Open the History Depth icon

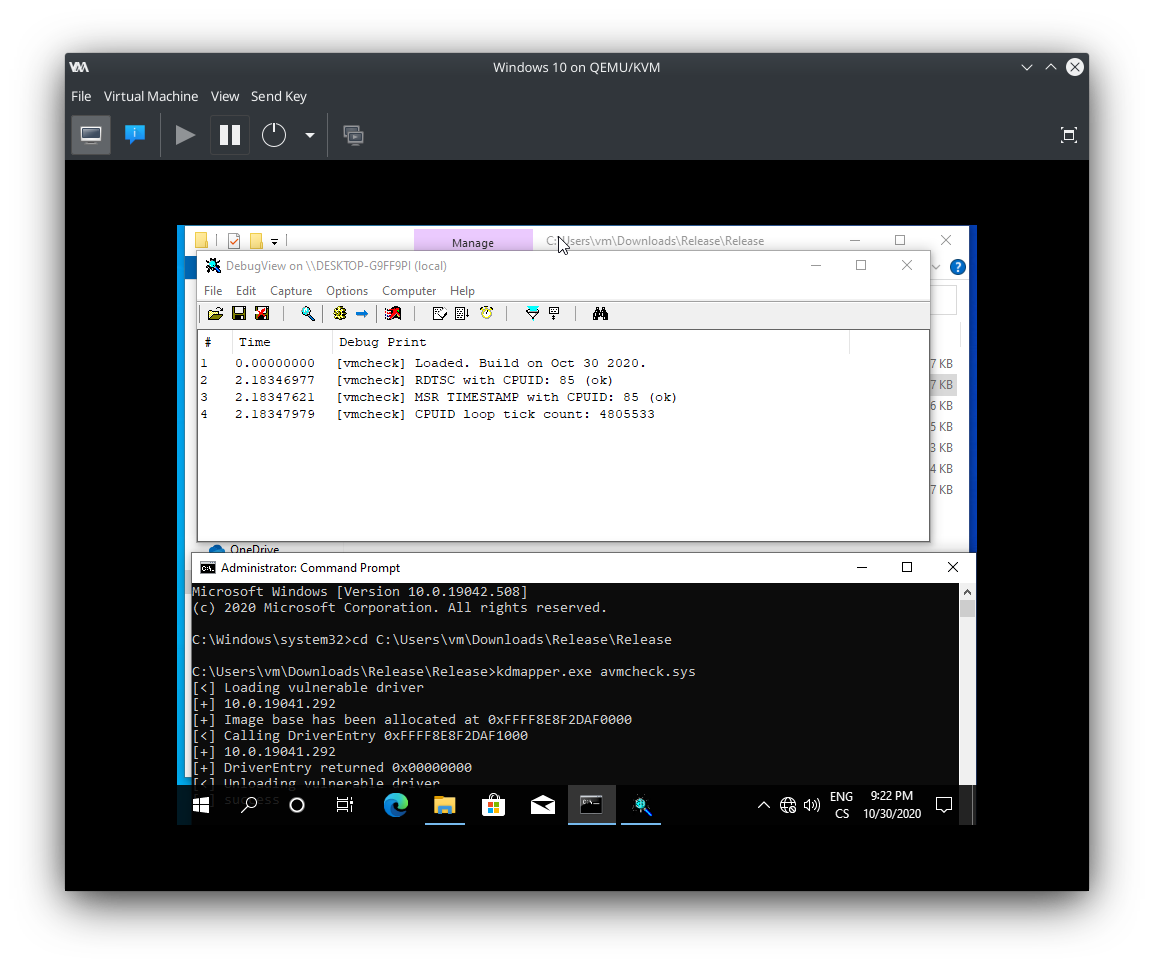pyautogui.click(x=554, y=314)
